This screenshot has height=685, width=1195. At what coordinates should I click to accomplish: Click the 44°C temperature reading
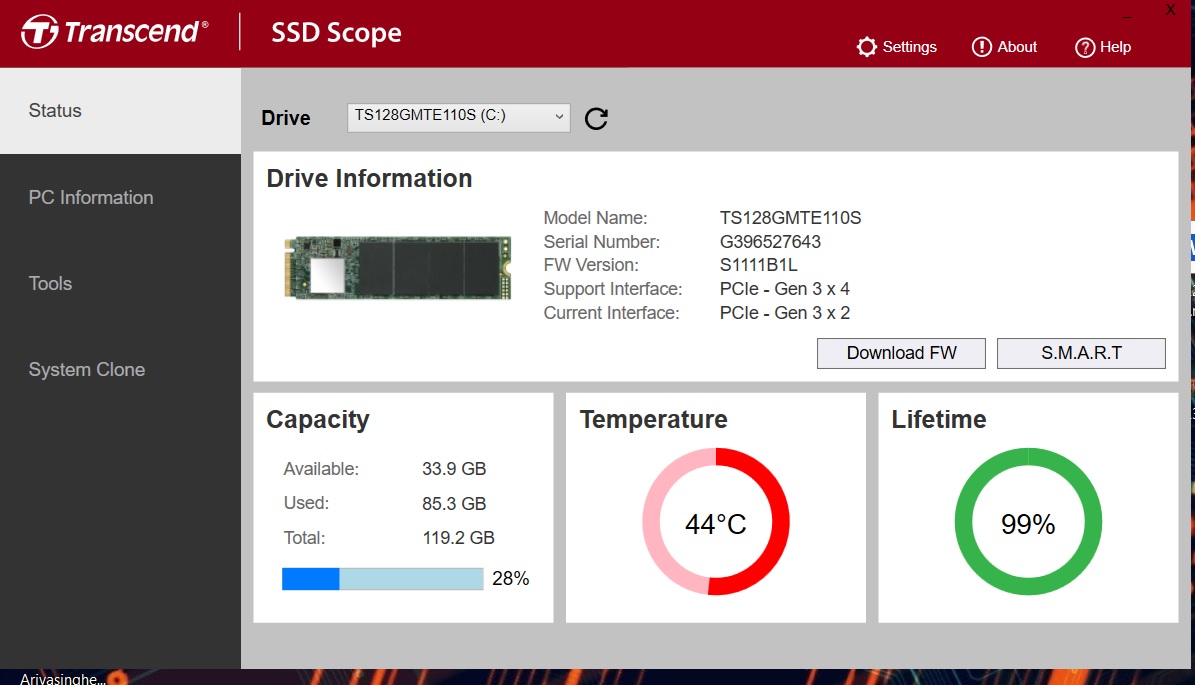point(716,524)
